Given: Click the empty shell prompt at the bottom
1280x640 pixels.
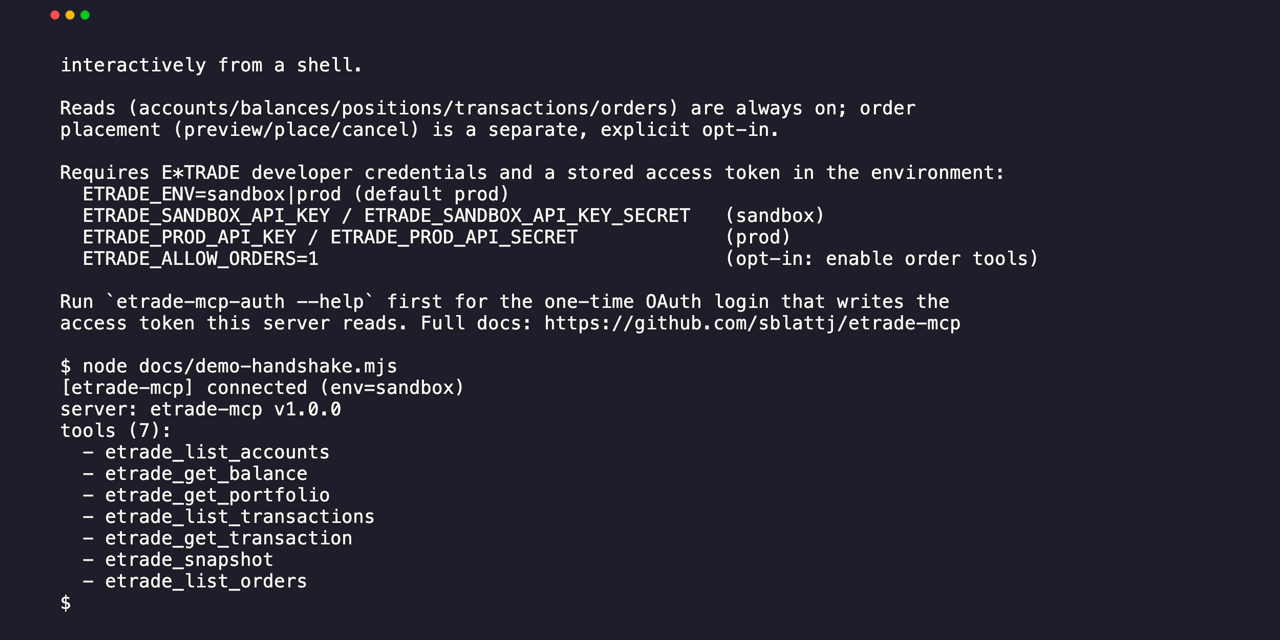Looking at the screenshot, I should coord(66,603).
